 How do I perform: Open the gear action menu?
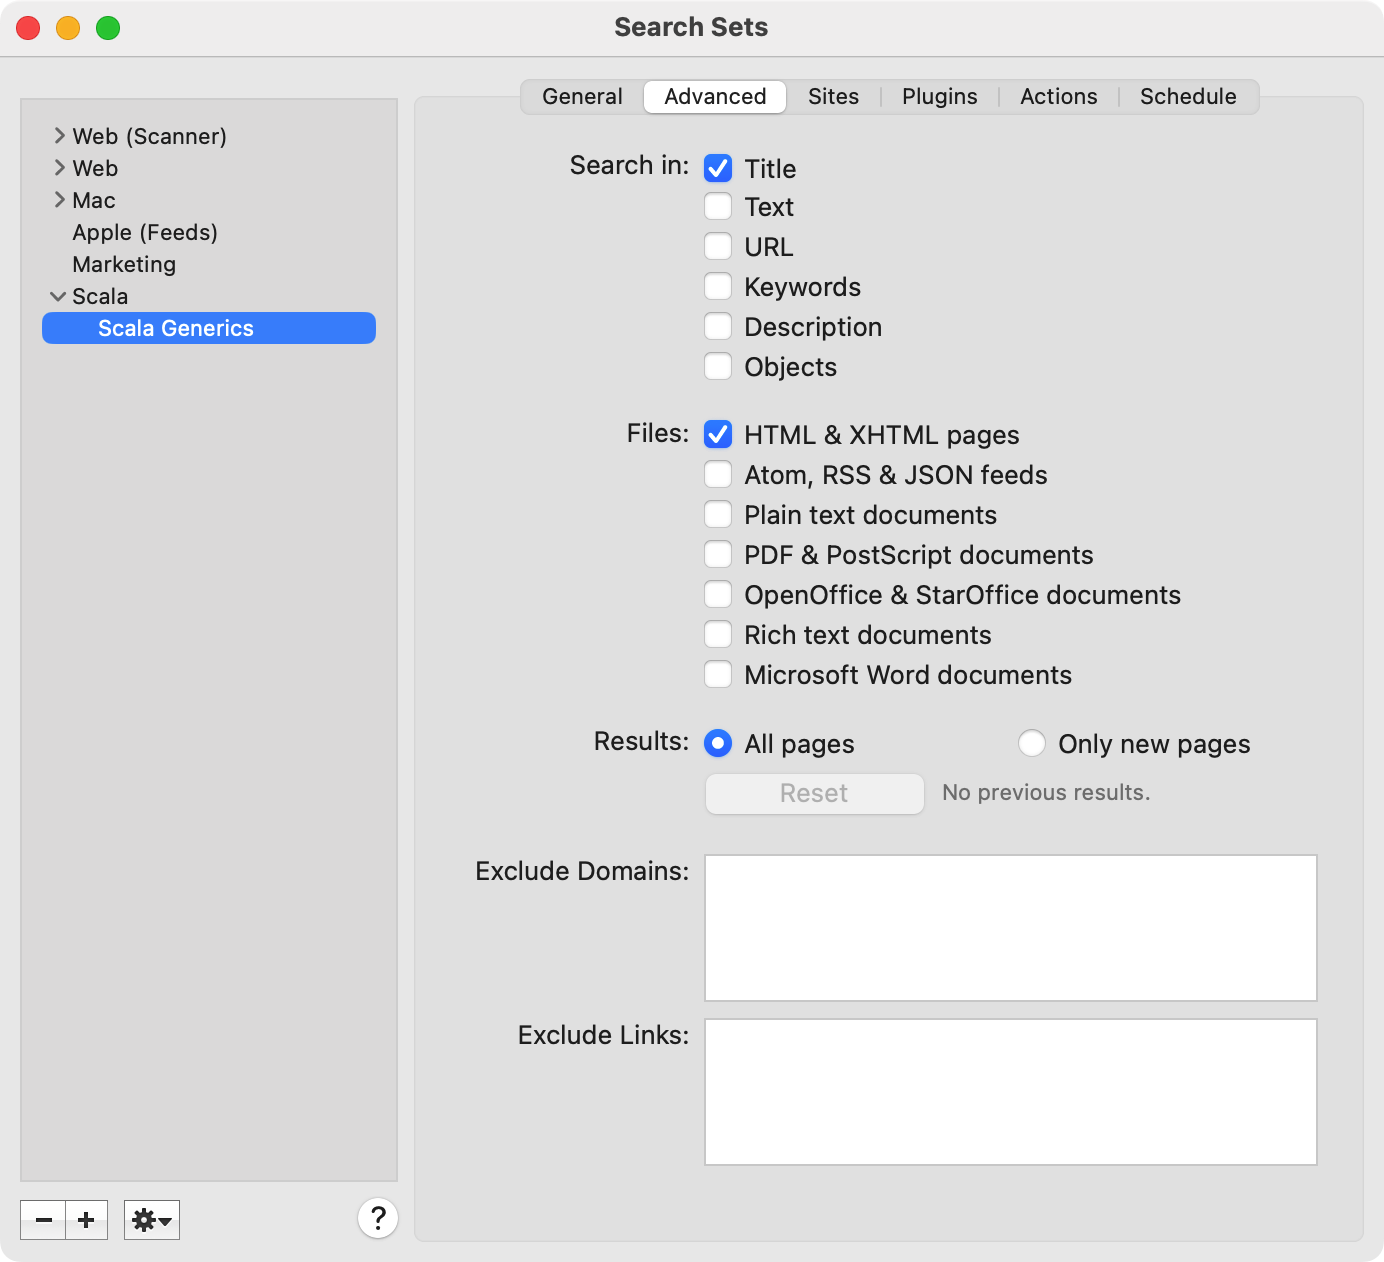[x=152, y=1220]
